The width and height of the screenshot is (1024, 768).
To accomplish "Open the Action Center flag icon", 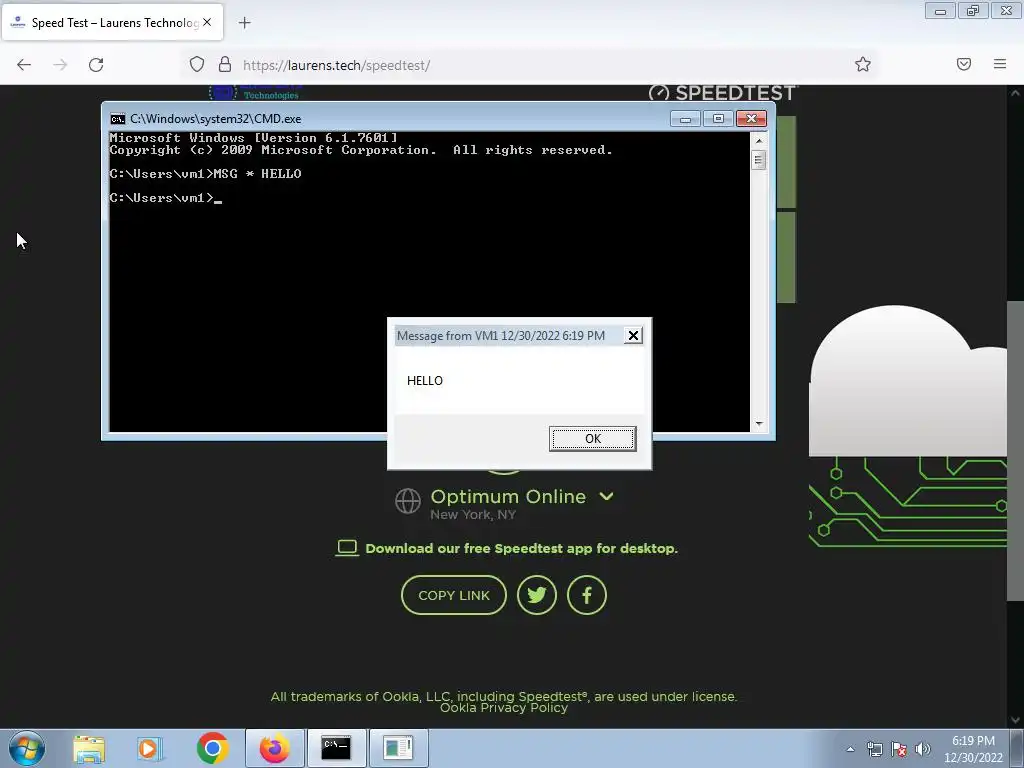I will (899, 749).
